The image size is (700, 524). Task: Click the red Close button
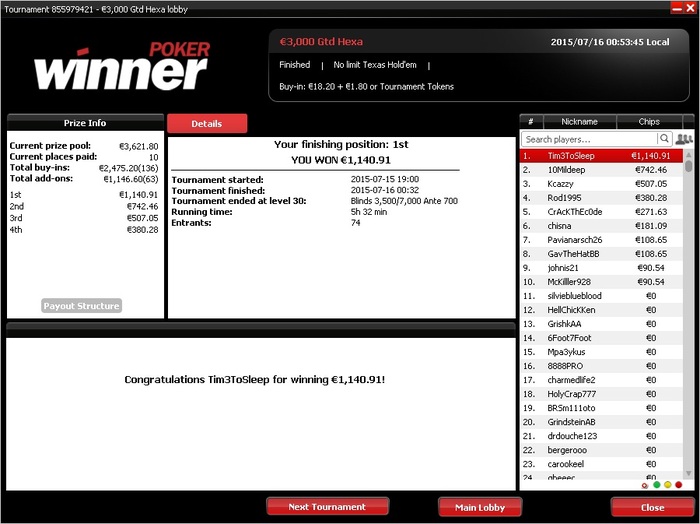click(x=652, y=507)
